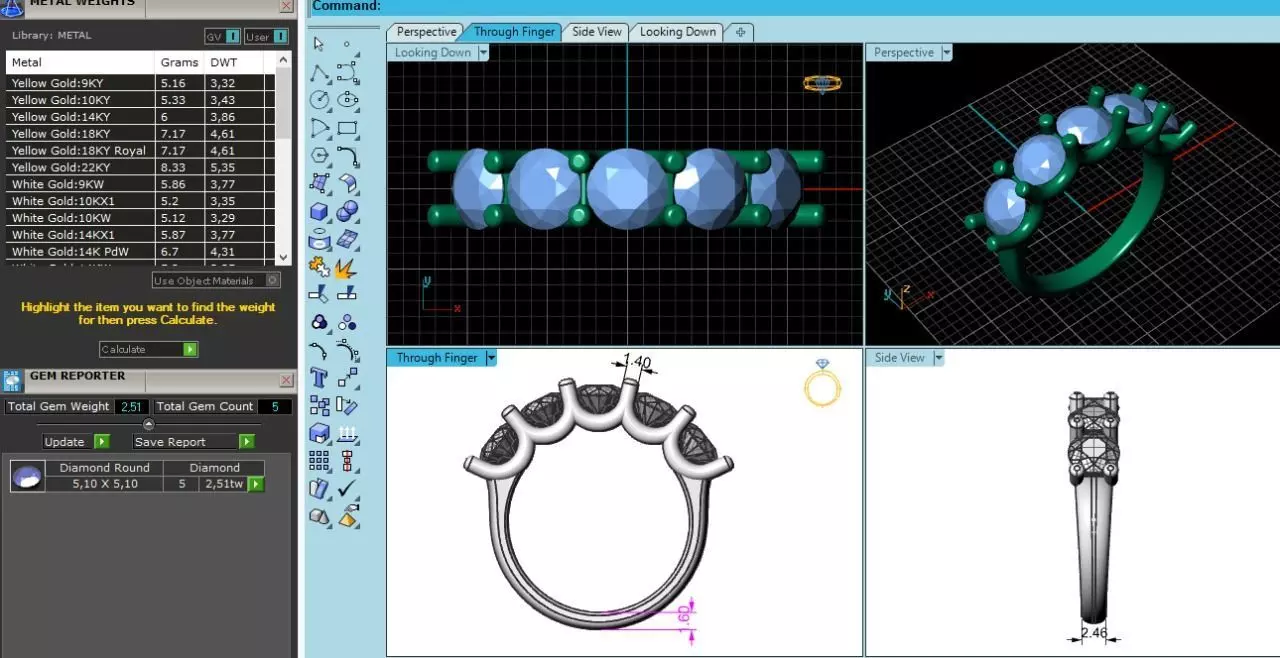Click the Grams column header
Image resolution: width=1280 pixels, height=658 pixels.
(x=180, y=63)
